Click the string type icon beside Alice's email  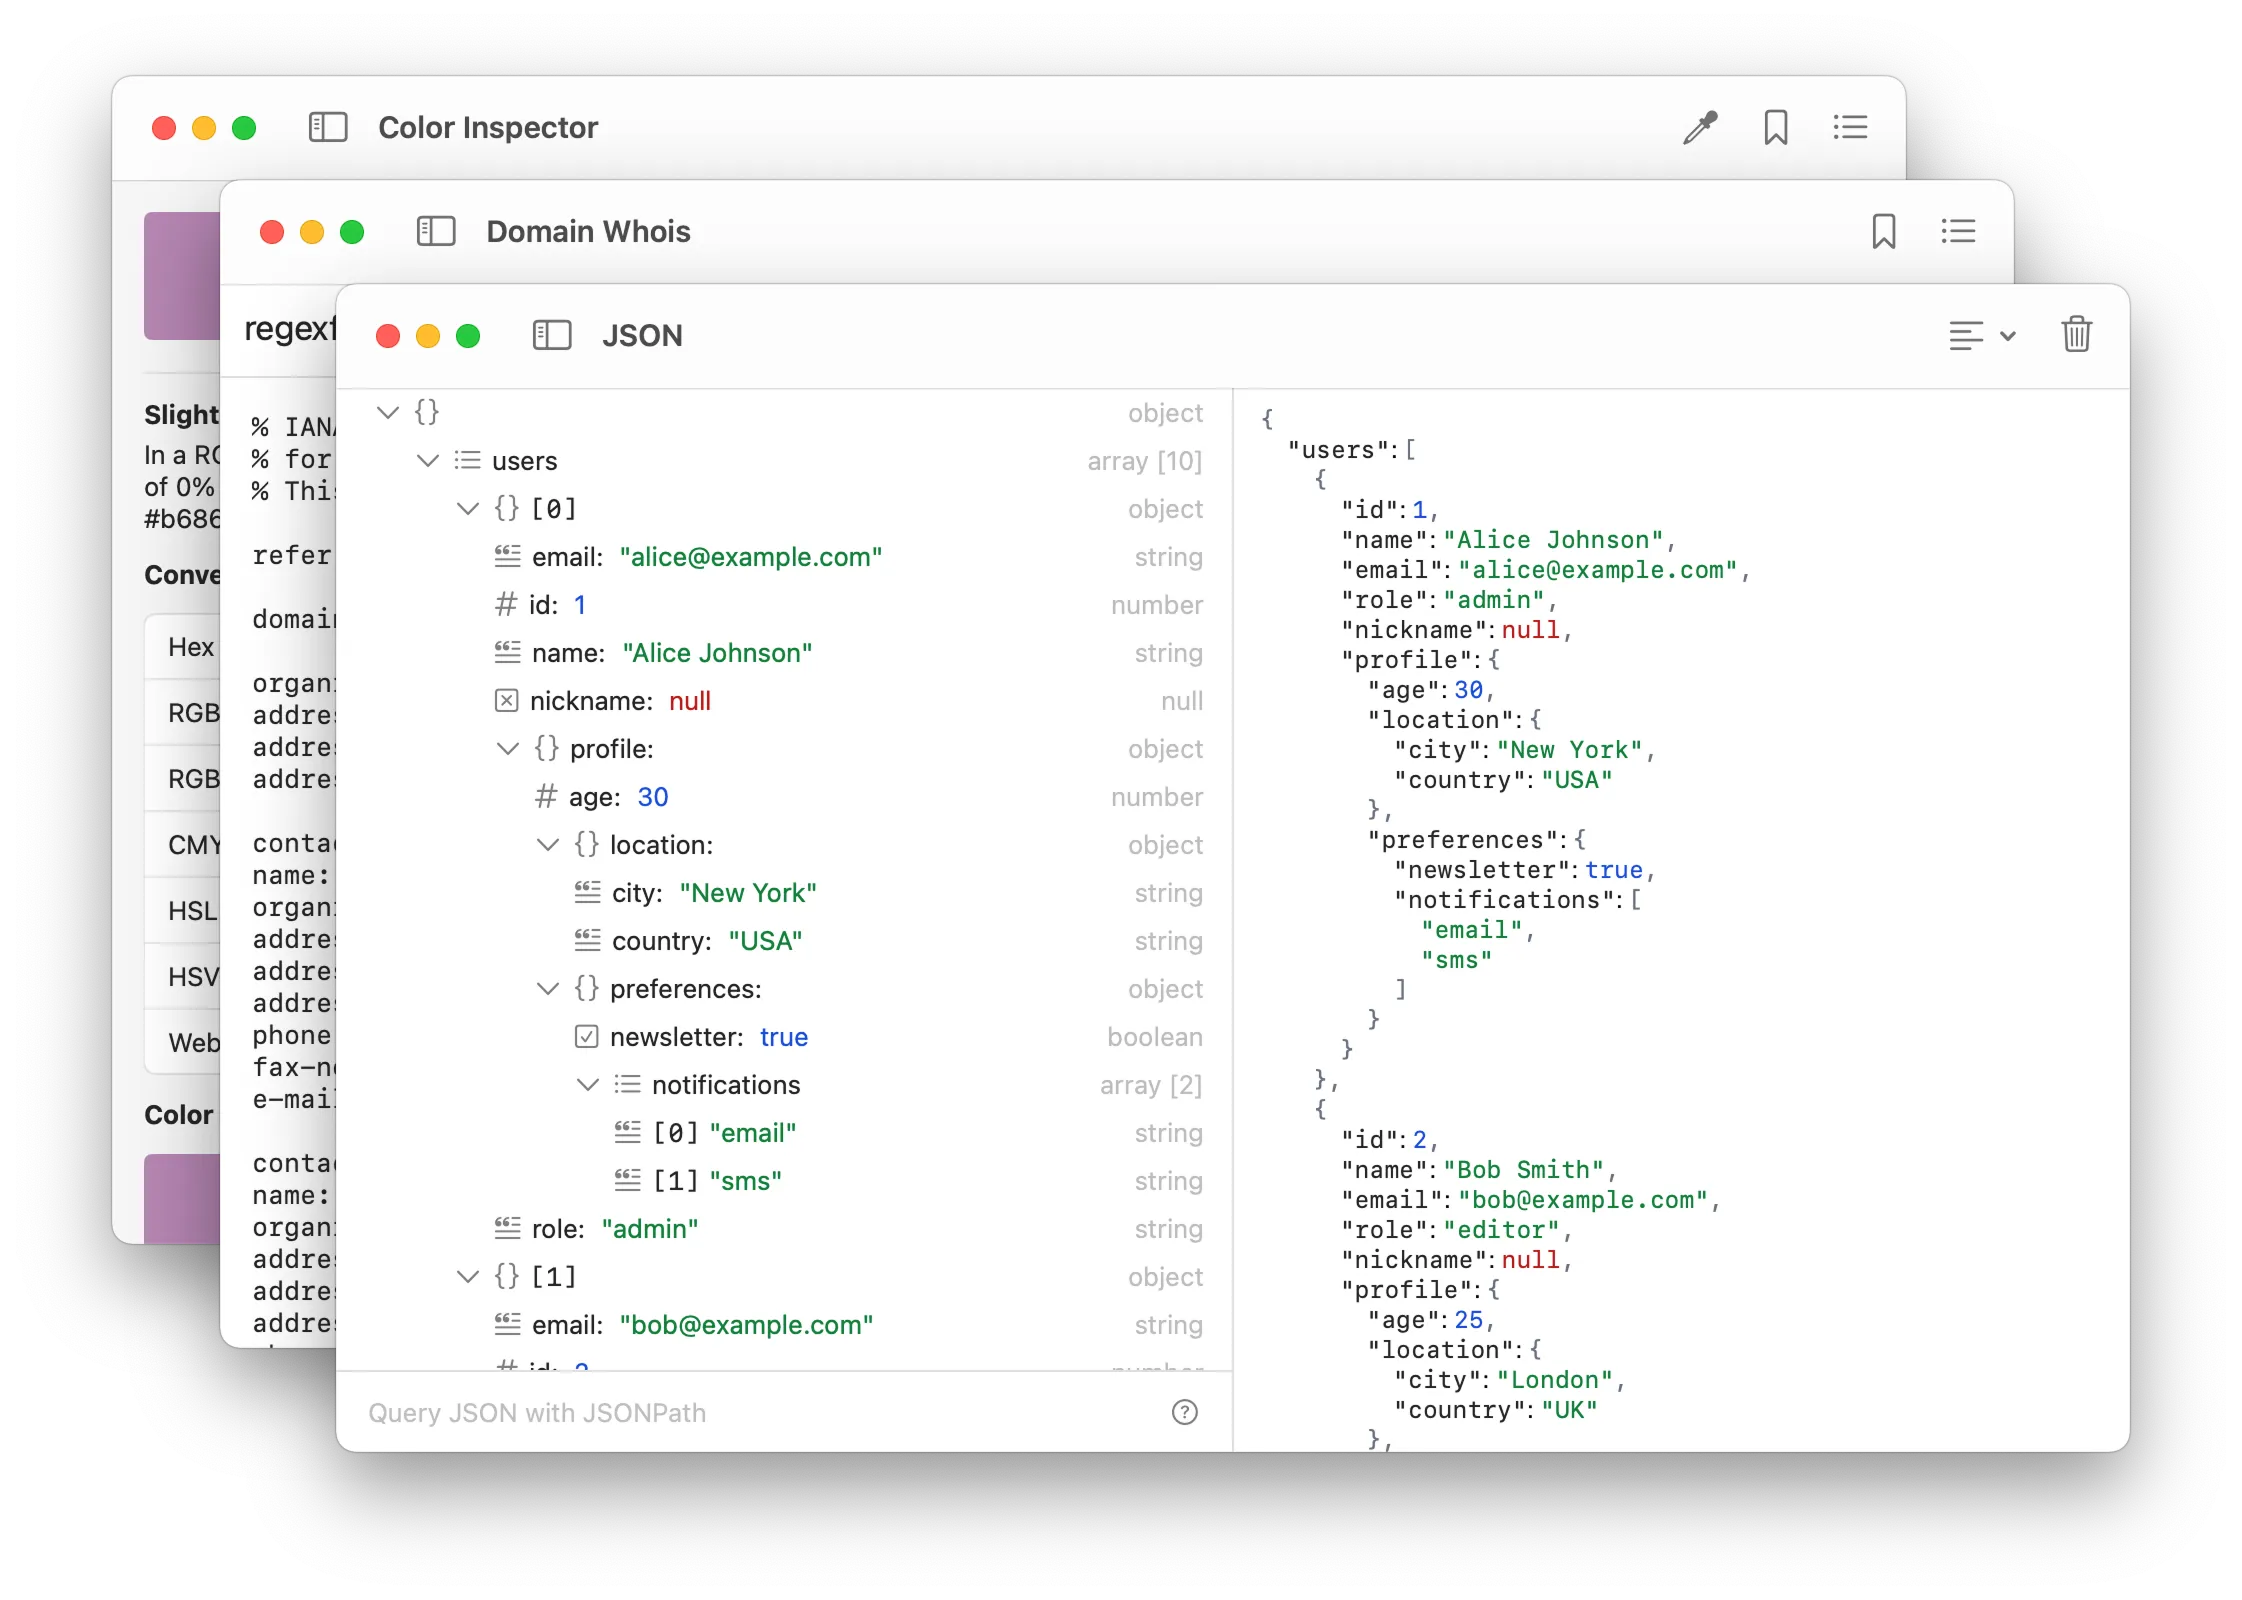505,556
